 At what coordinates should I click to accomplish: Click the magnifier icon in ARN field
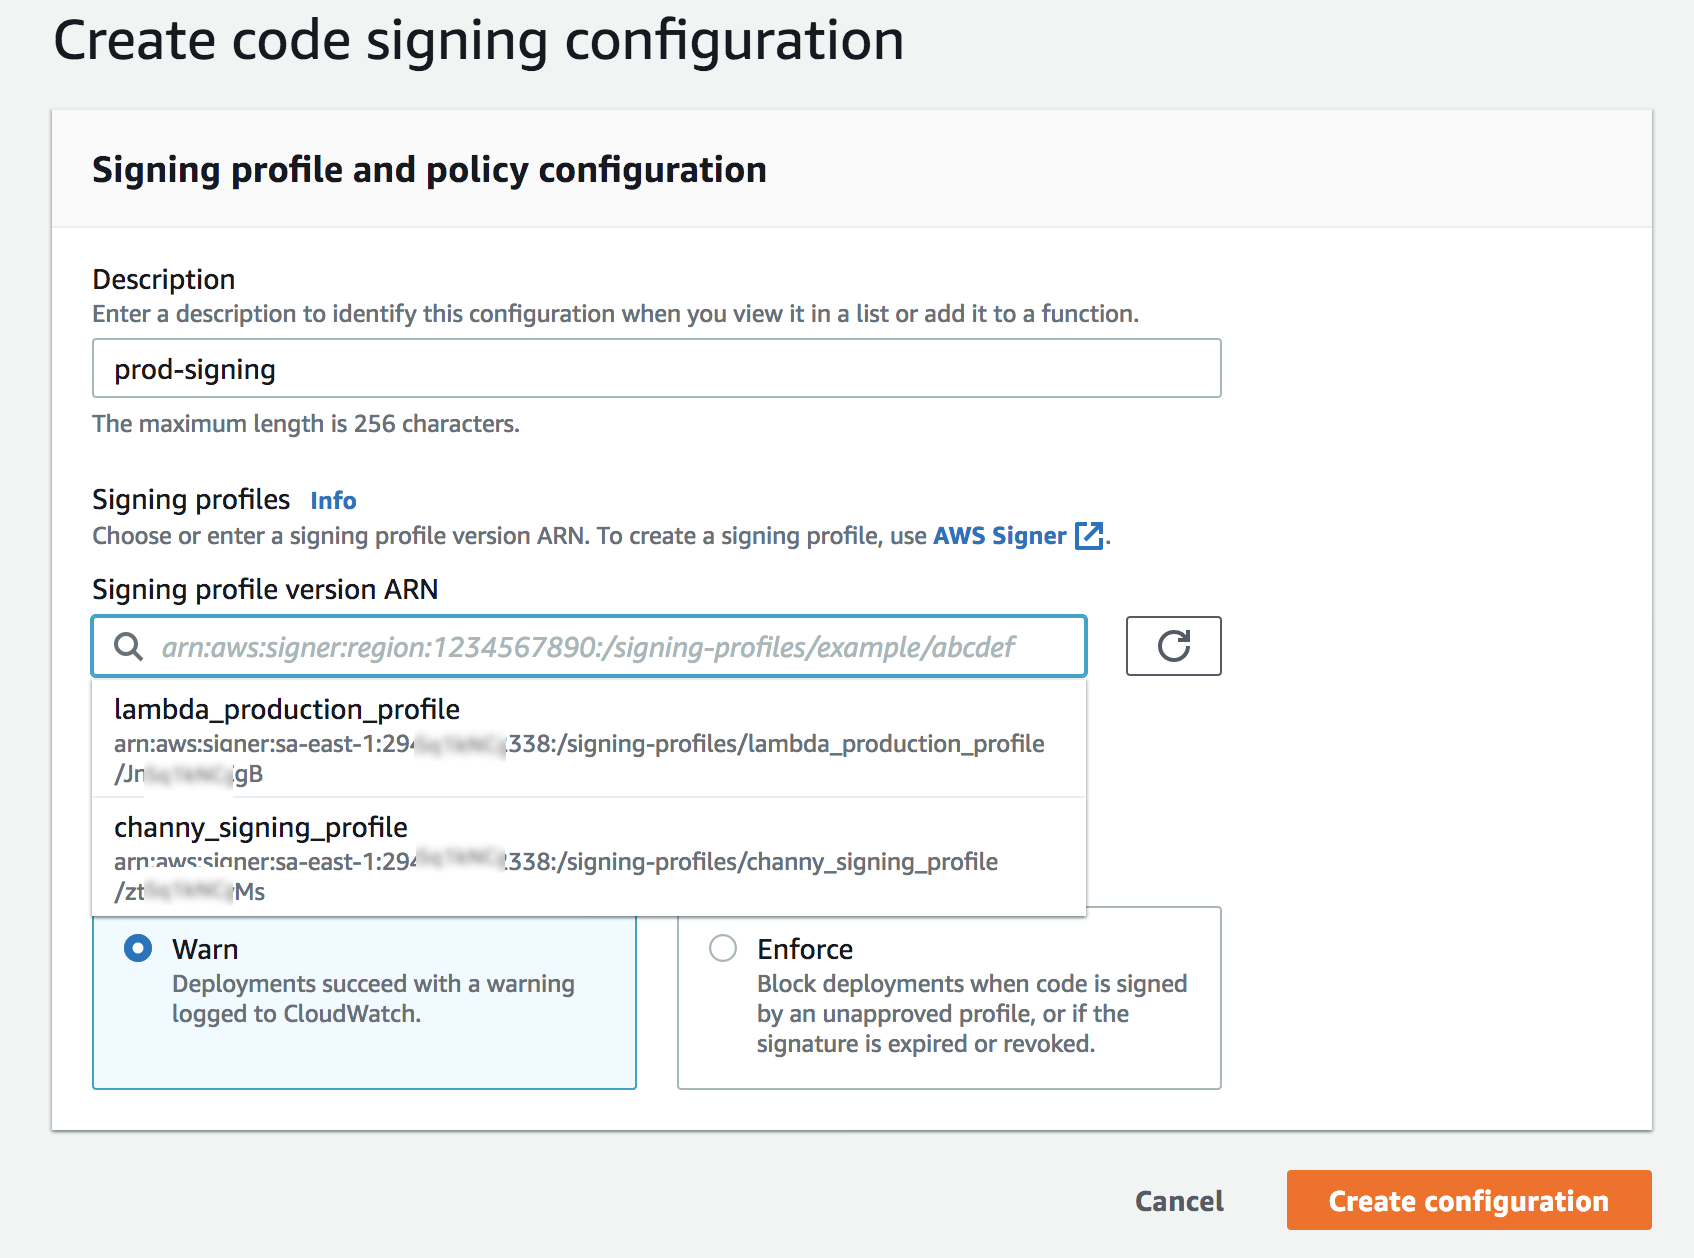pyautogui.click(x=128, y=647)
